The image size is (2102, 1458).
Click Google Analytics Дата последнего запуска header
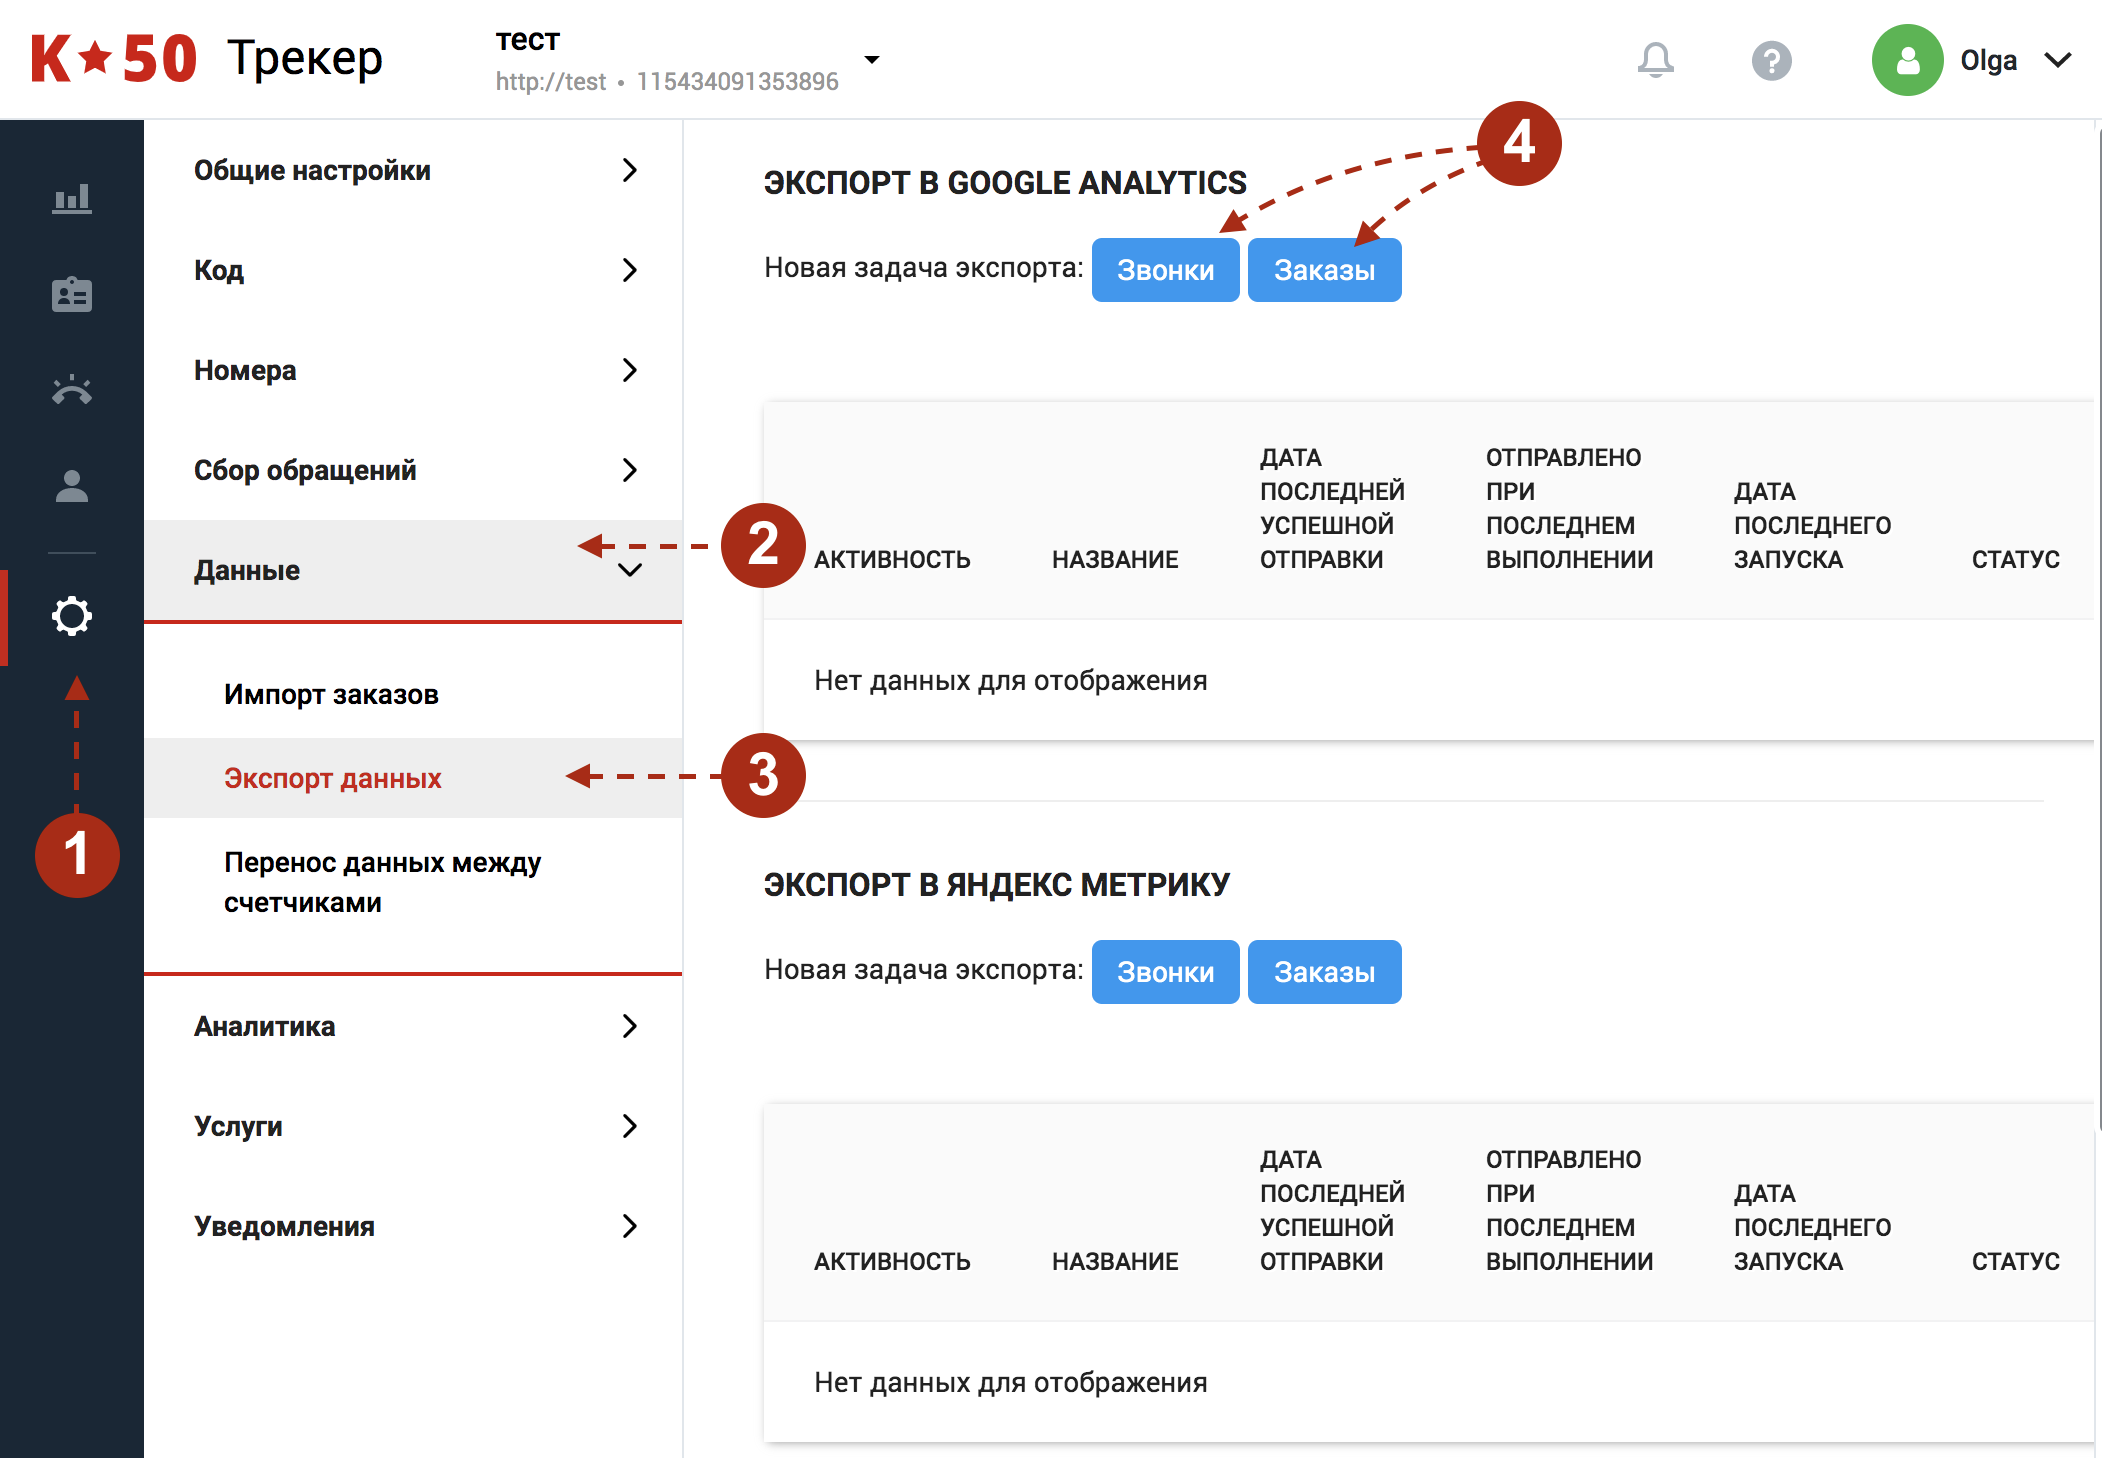1812,525
